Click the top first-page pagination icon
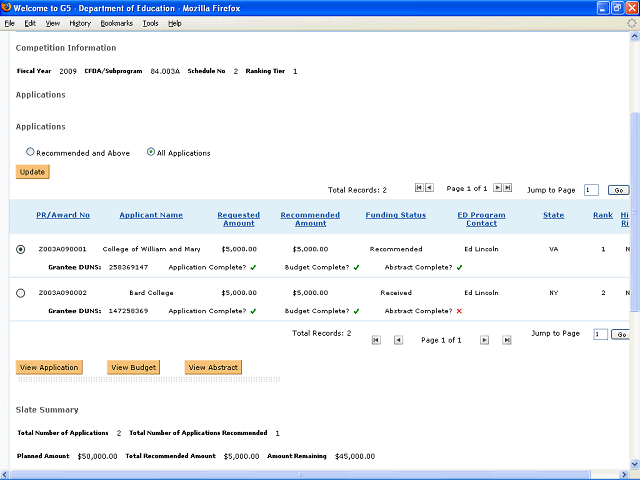Screen dimensions: 640x480 tap(418, 188)
